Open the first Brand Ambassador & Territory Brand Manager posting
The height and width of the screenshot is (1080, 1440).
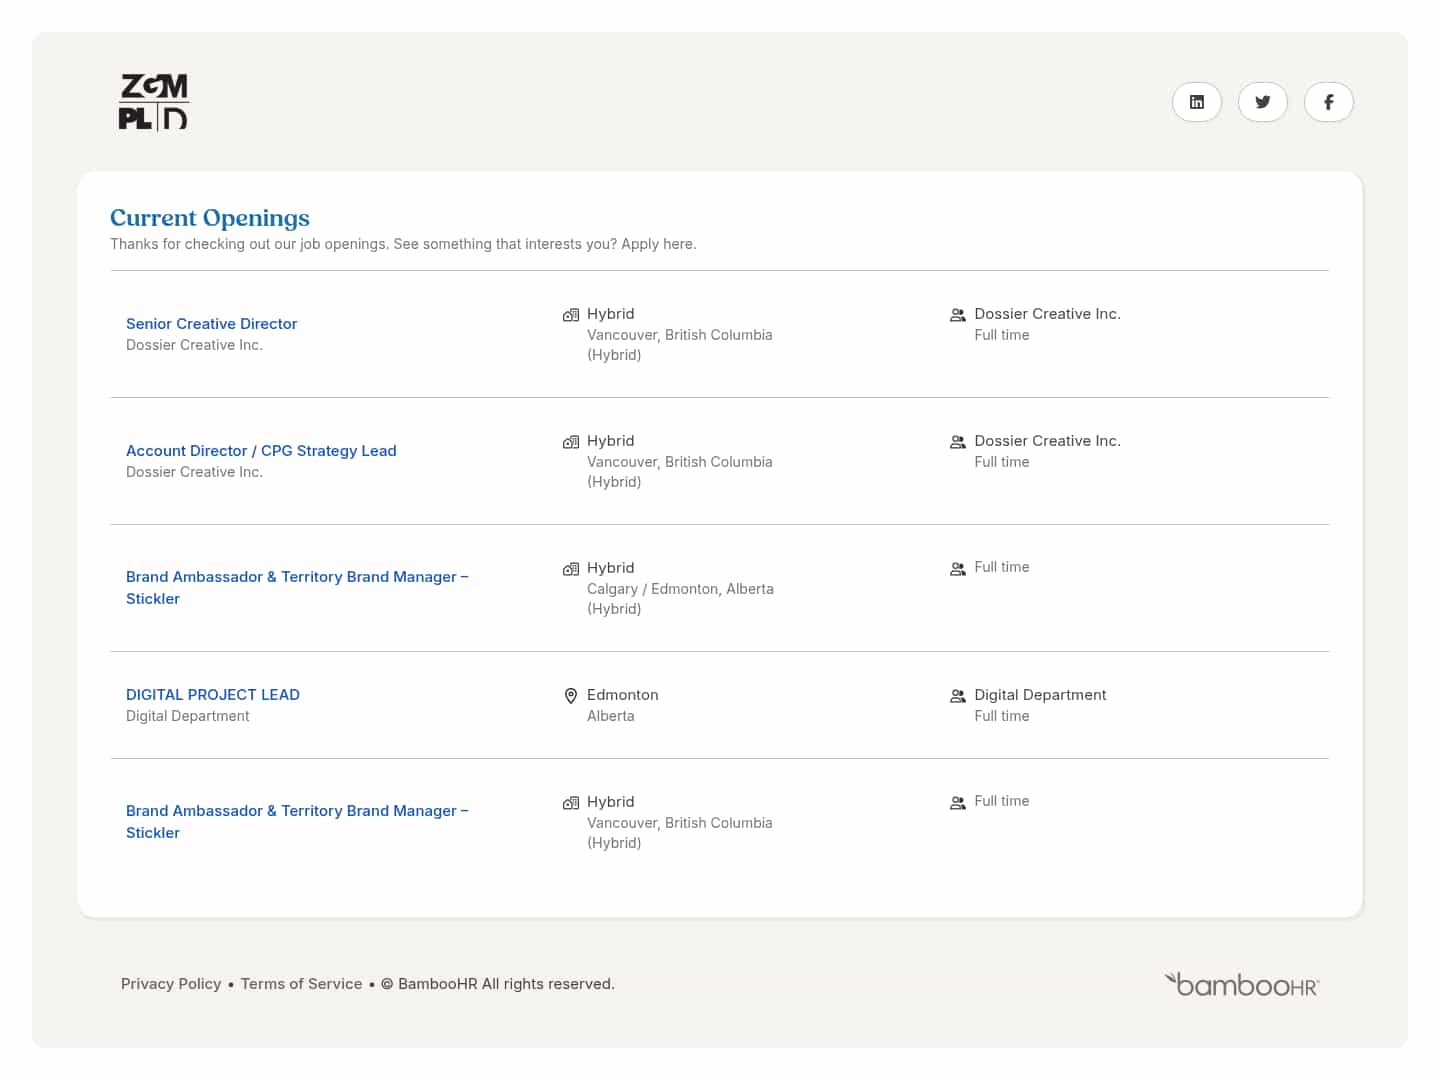coord(297,587)
